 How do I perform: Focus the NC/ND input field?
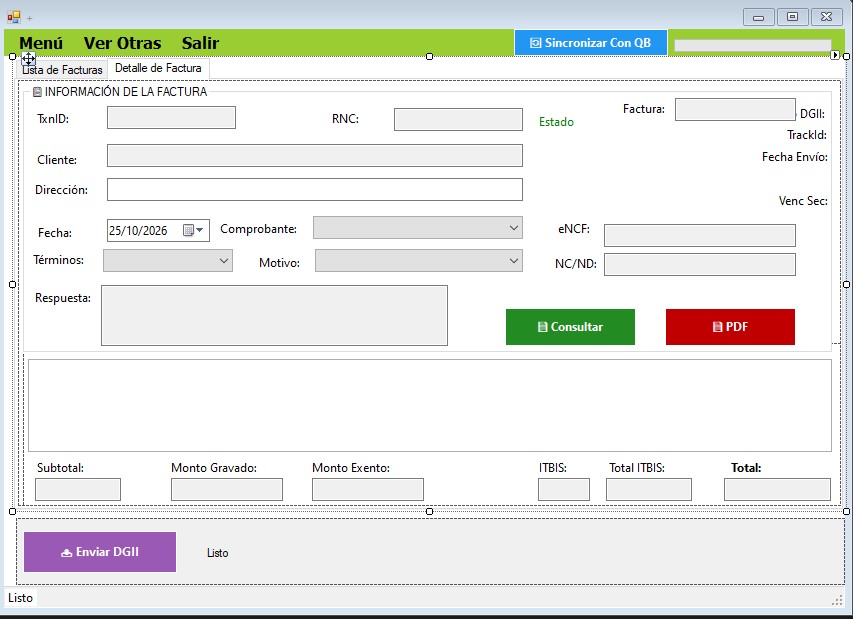(x=700, y=264)
